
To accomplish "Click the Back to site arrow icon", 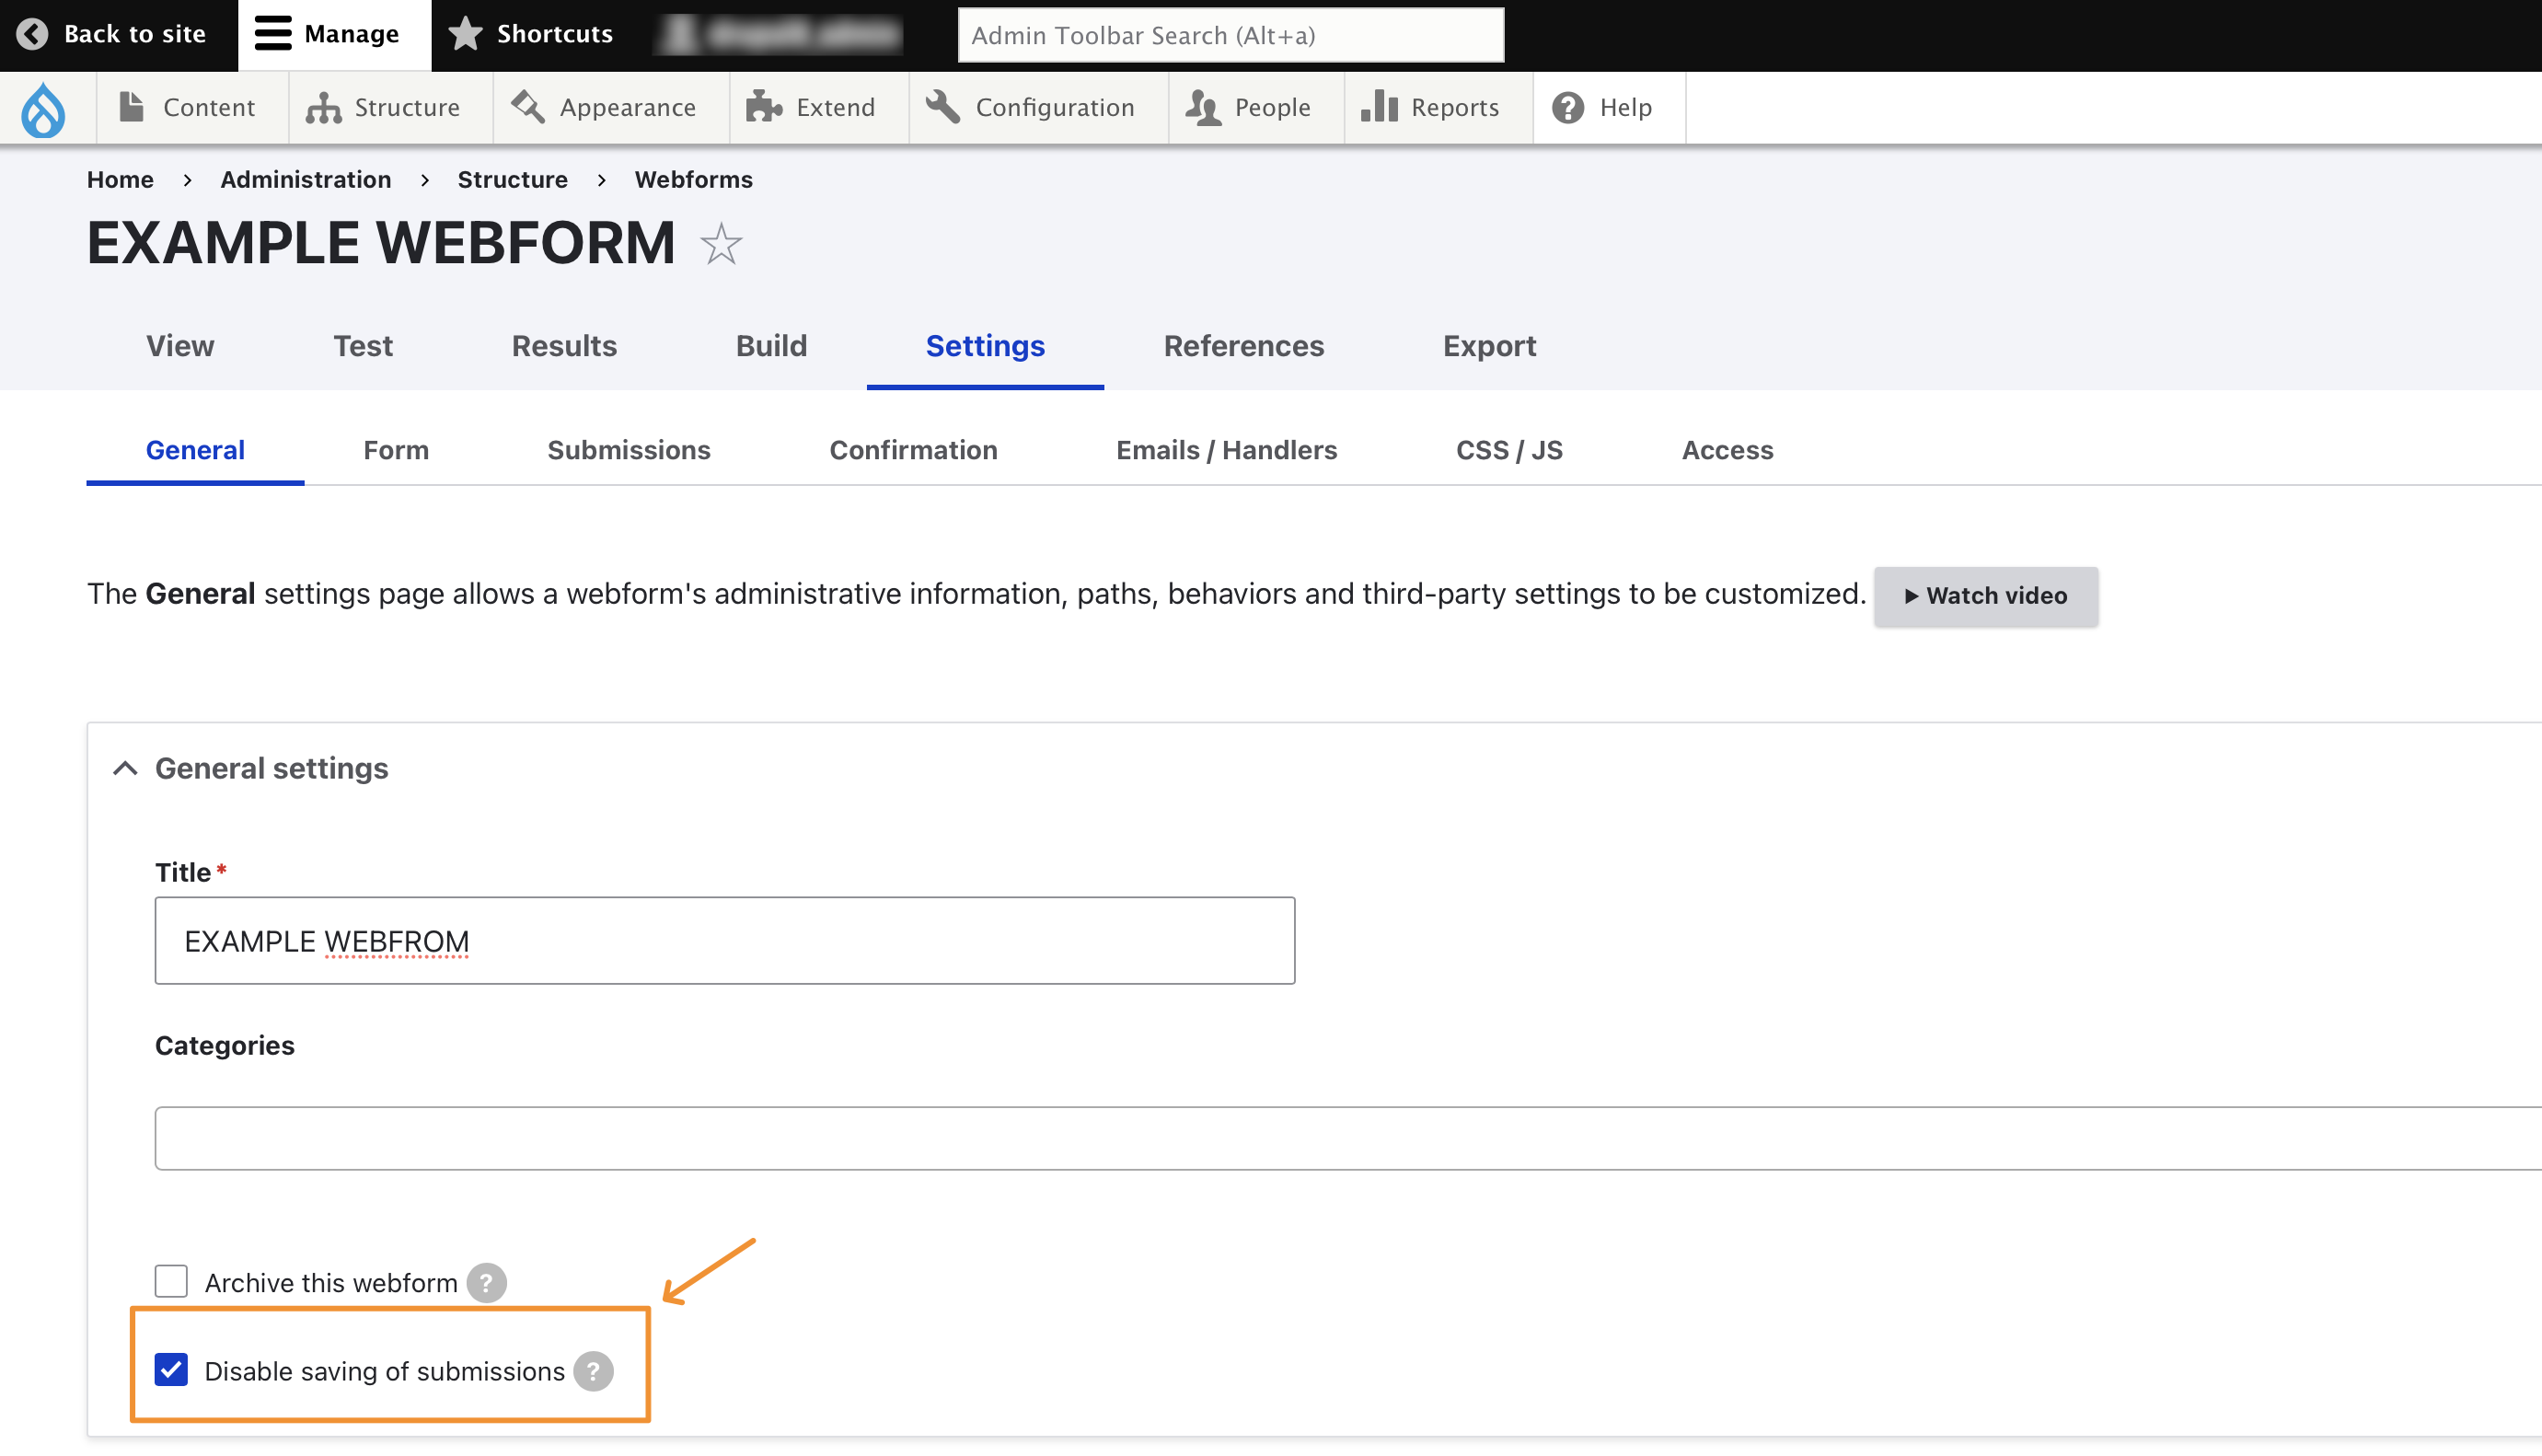I will [x=32, y=34].
